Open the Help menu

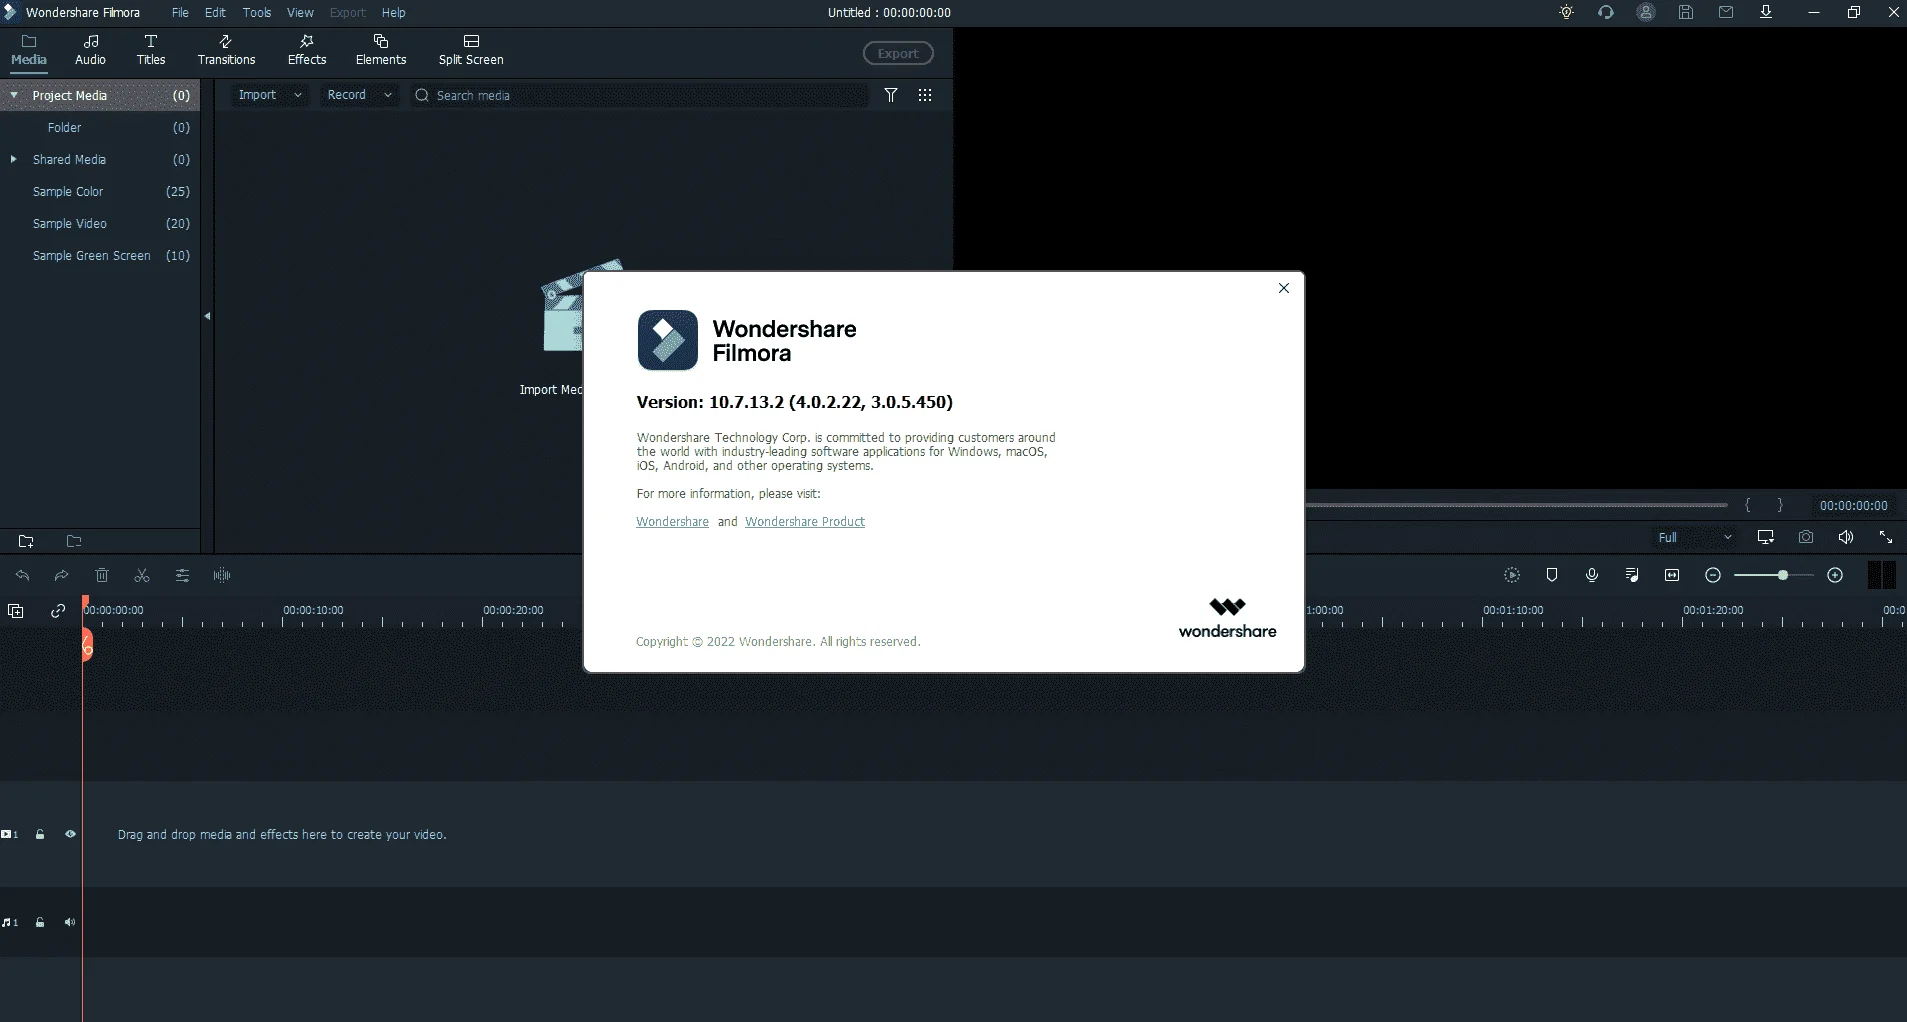[393, 13]
